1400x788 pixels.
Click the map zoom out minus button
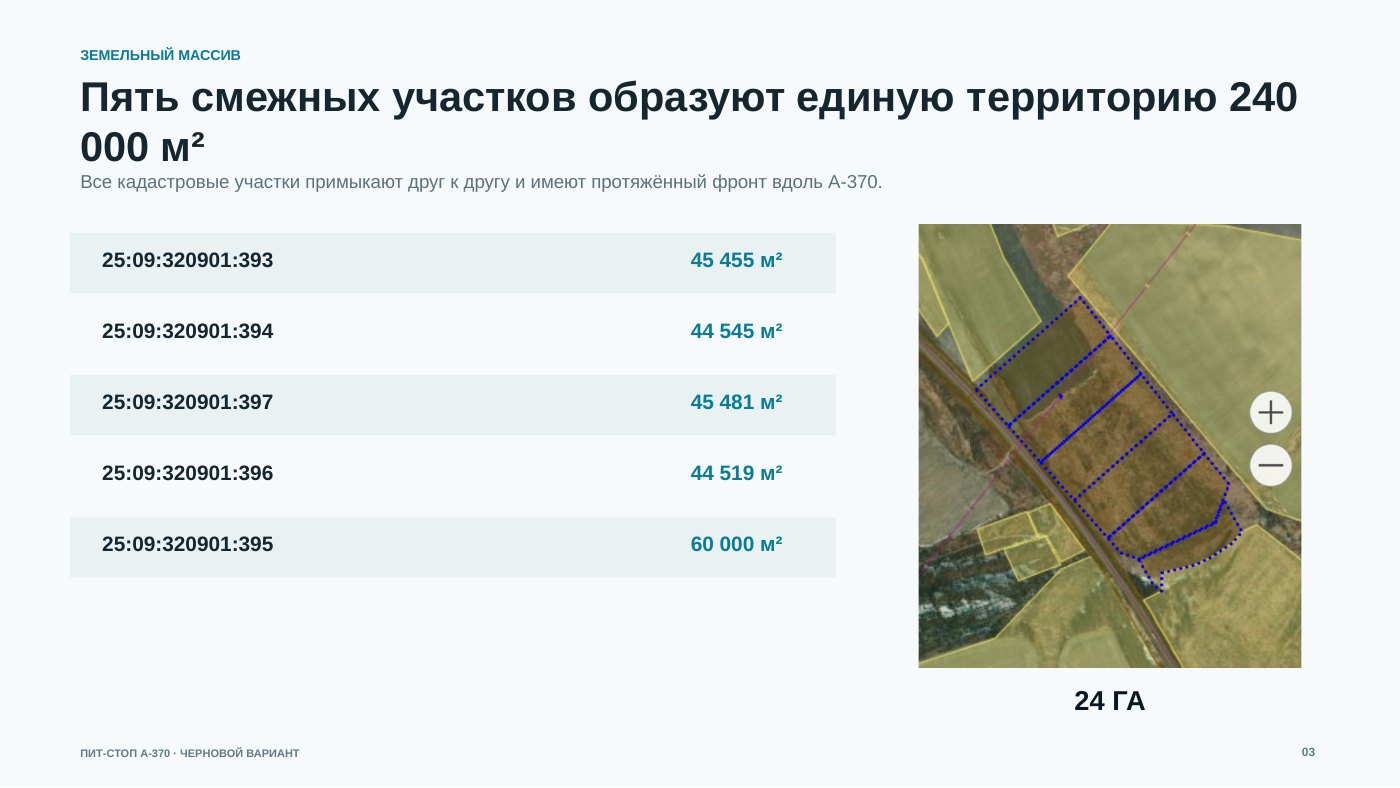point(1271,465)
